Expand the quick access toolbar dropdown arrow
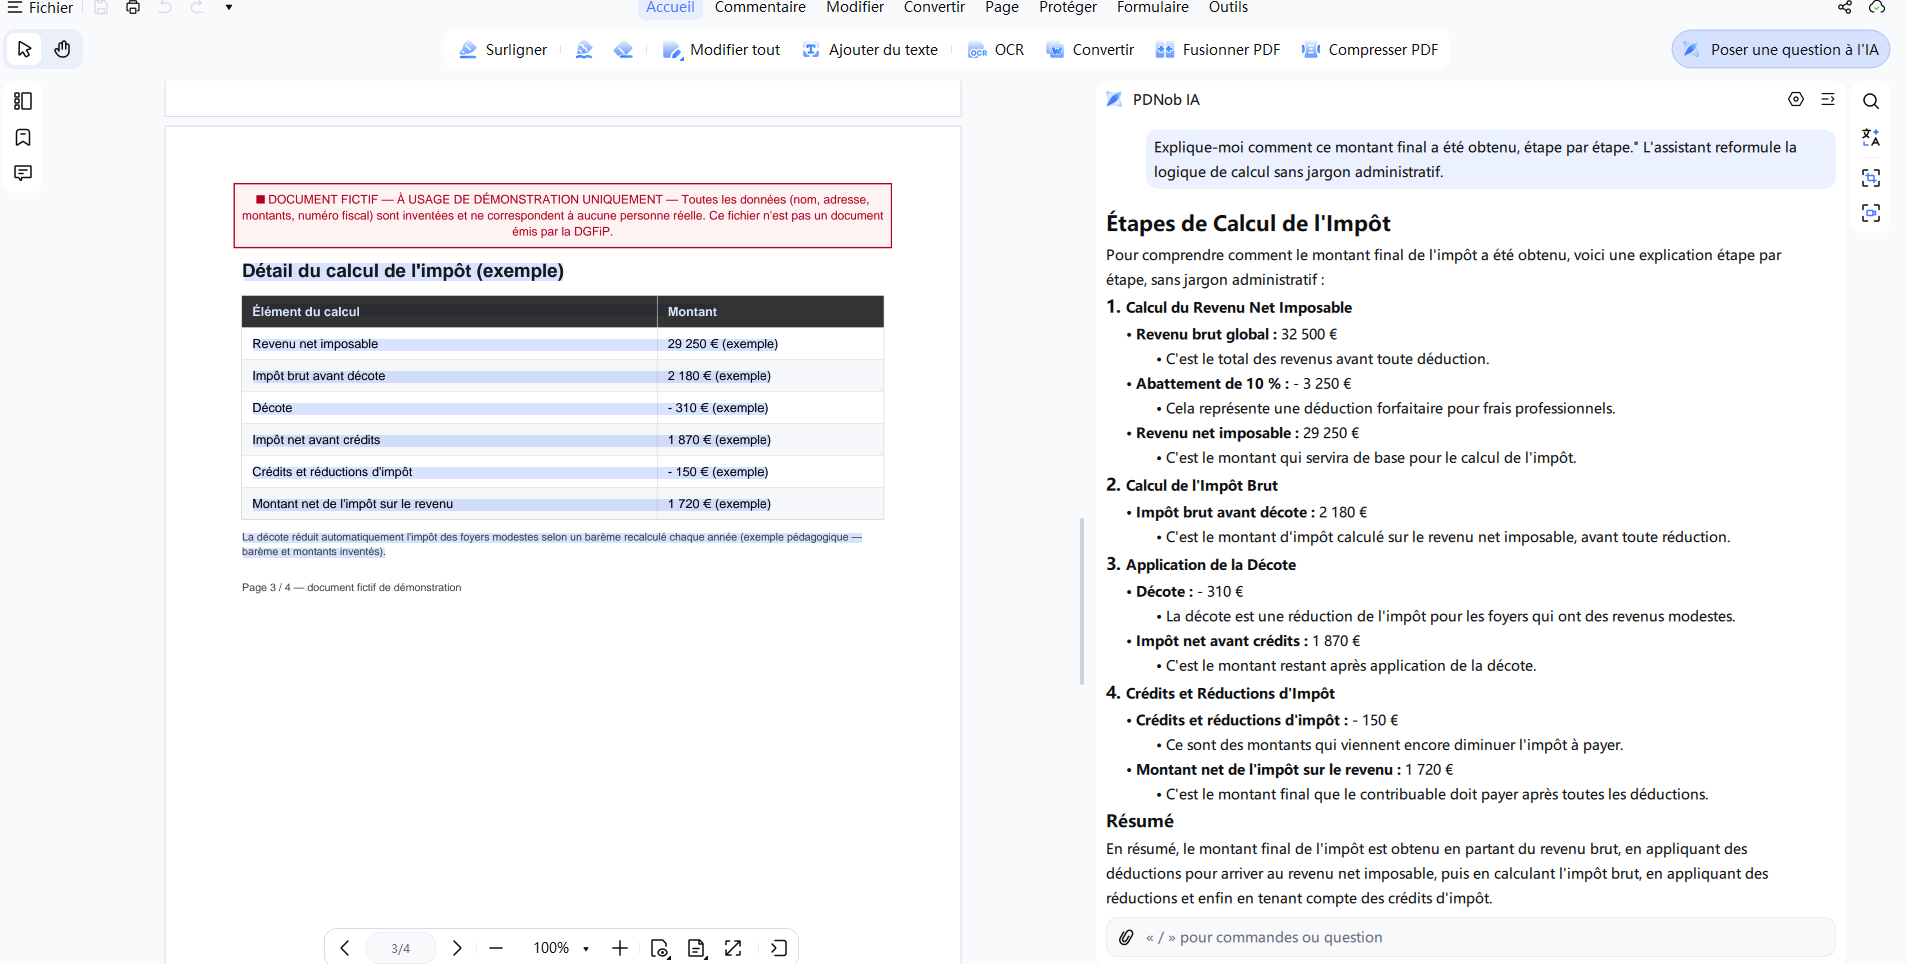This screenshot has width=1907, height=964. (229, 8)
